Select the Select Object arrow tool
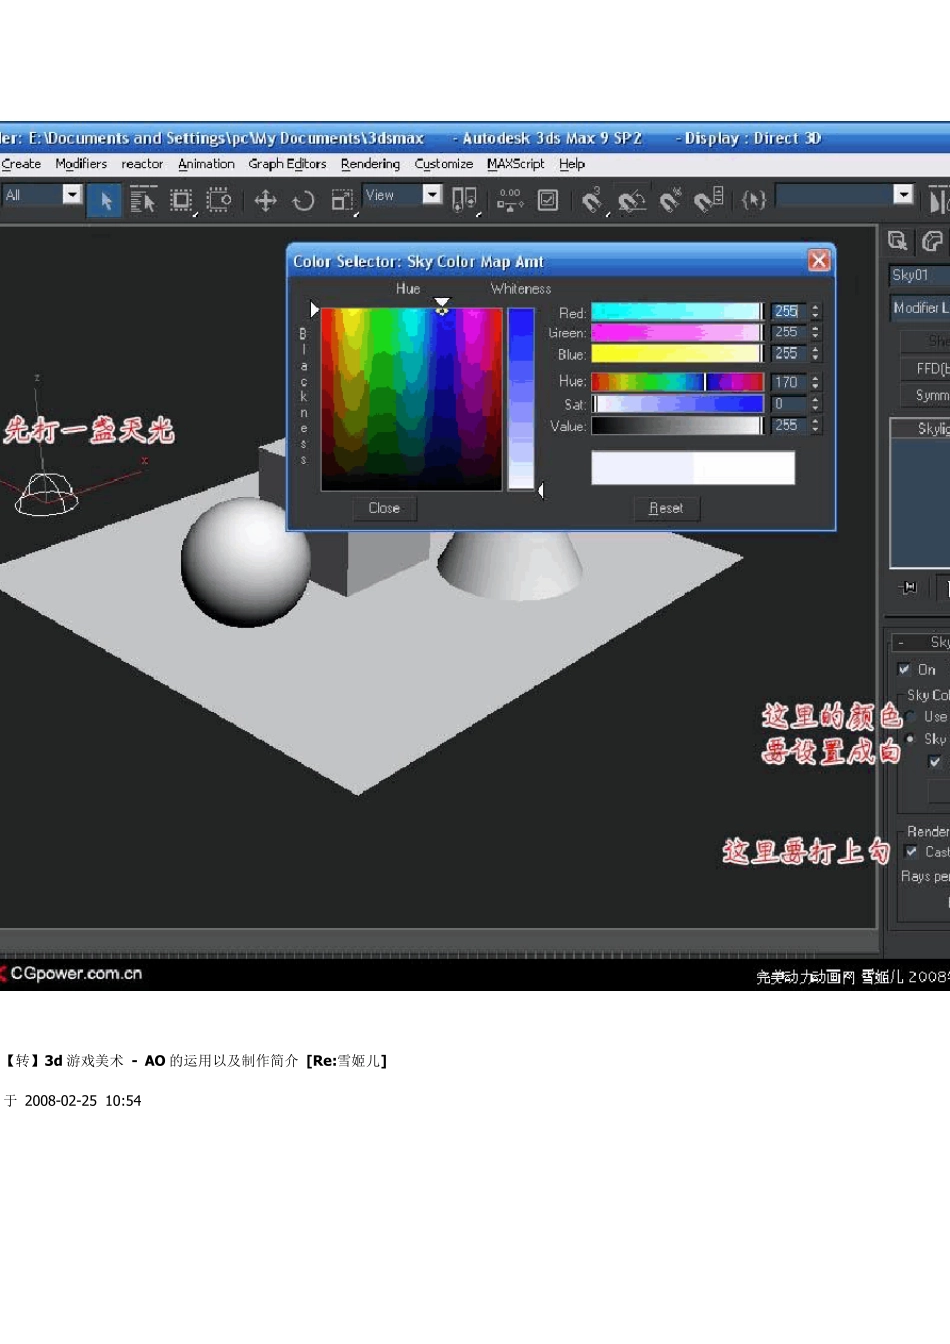Viewport: 950px width, 1344px height. [105, 201]
